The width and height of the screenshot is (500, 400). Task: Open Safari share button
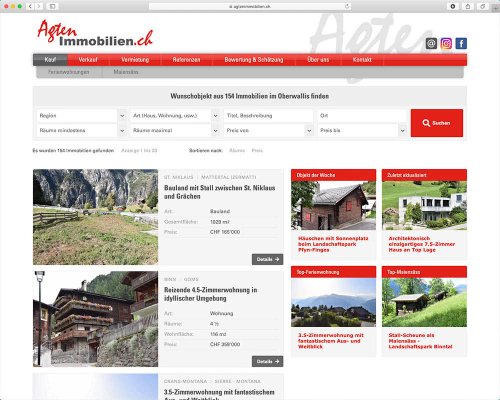click(468, 6)
